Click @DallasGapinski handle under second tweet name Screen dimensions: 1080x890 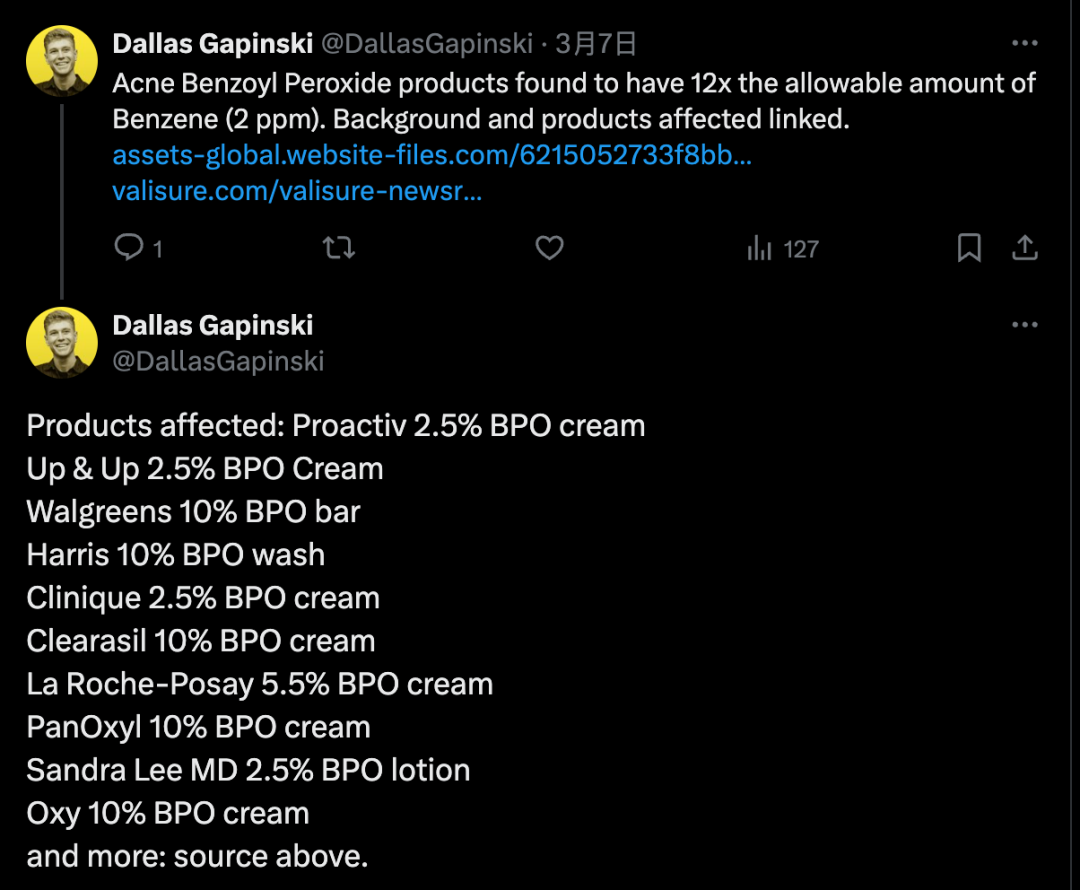(x=218, y=361)
